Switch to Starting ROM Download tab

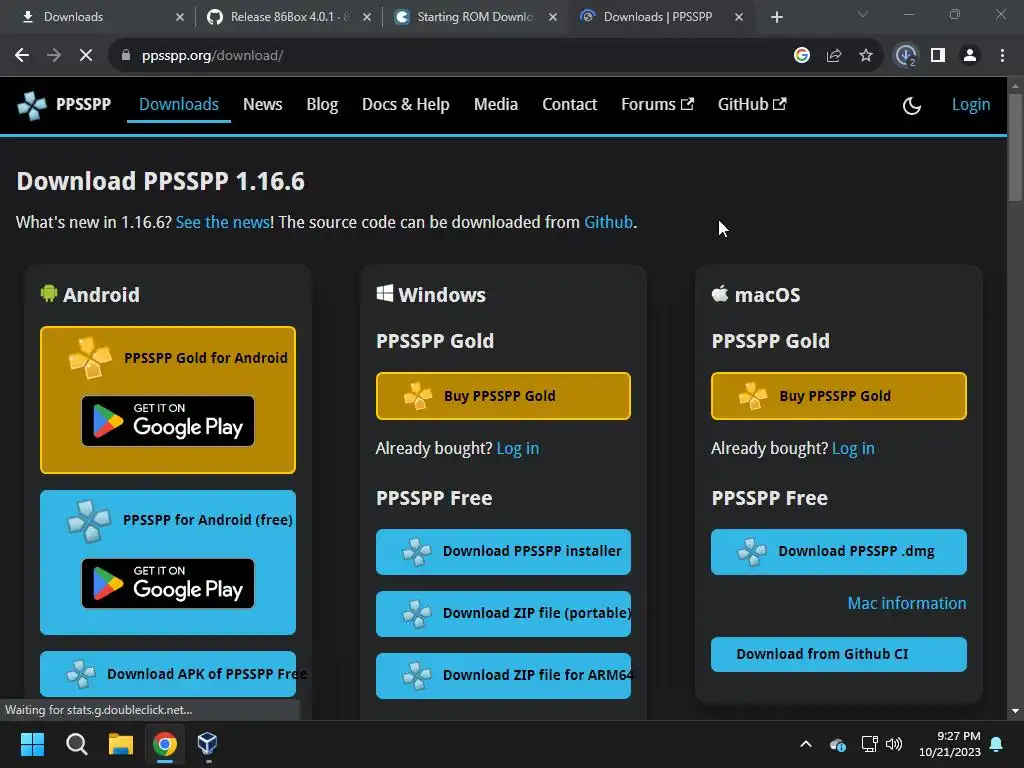point(475,17)
